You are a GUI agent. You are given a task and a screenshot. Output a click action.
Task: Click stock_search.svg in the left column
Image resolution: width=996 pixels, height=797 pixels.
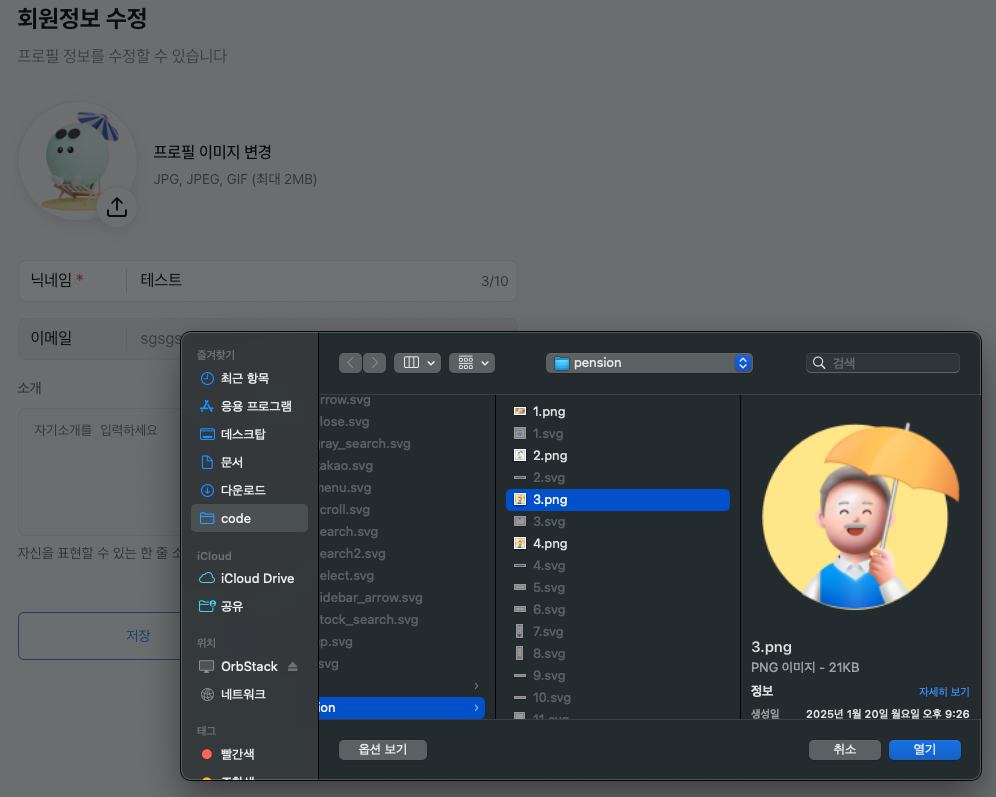368,620
